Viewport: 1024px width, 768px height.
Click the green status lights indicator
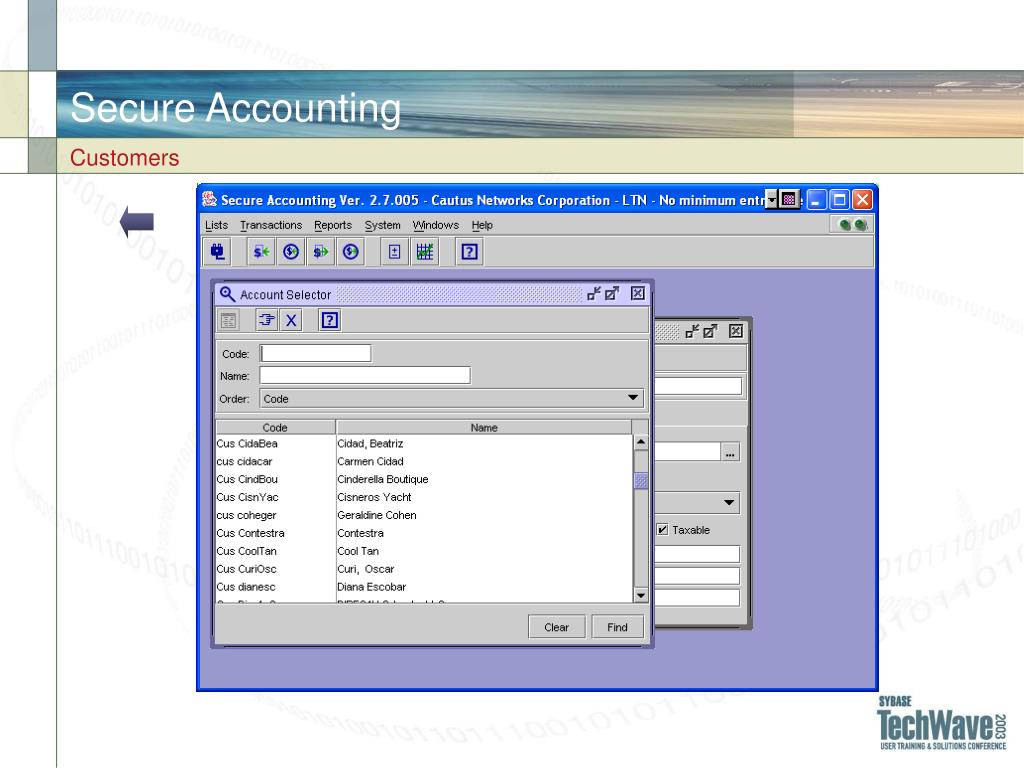pyautogui.click(x=853, y=225)
